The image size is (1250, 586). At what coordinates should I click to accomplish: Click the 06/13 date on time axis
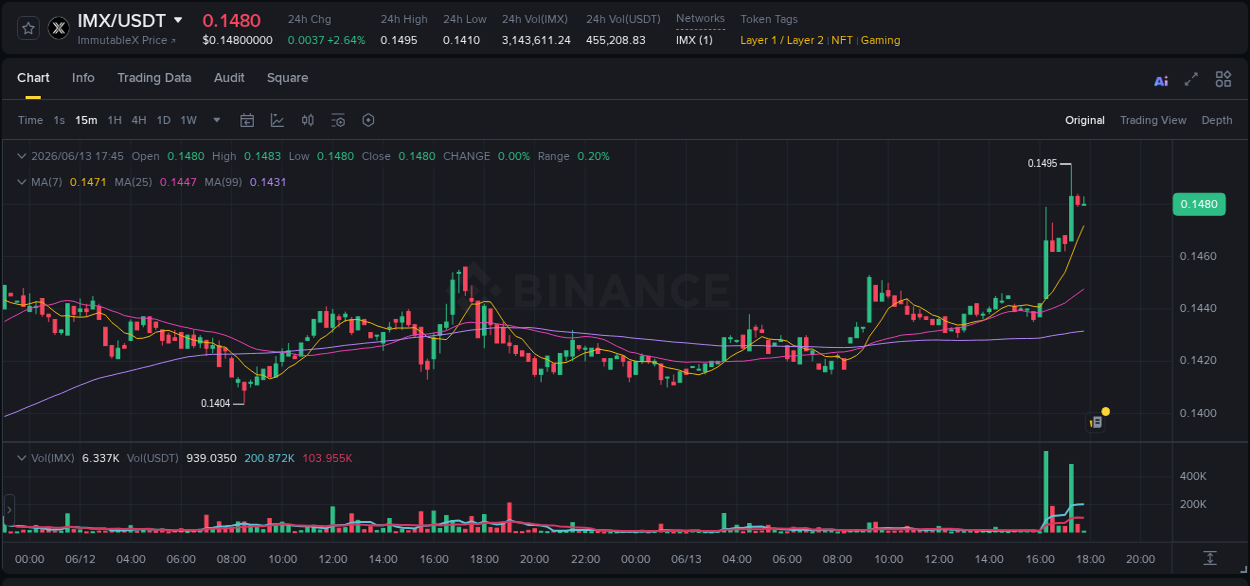pos(686,559)
